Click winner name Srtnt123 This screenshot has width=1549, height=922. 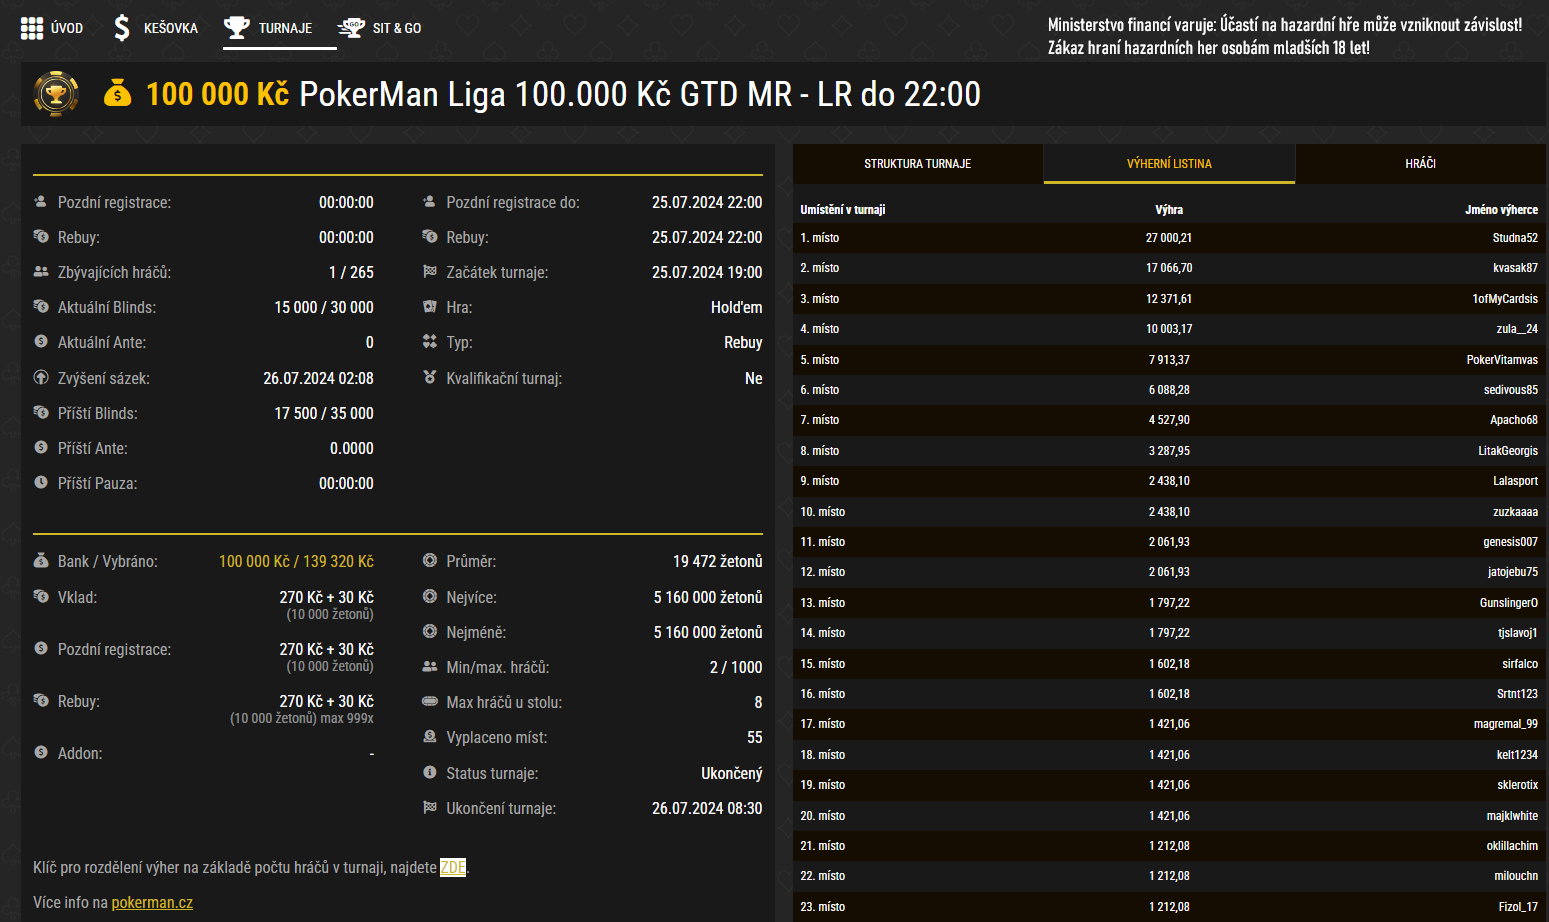(x=1517, y=694)
